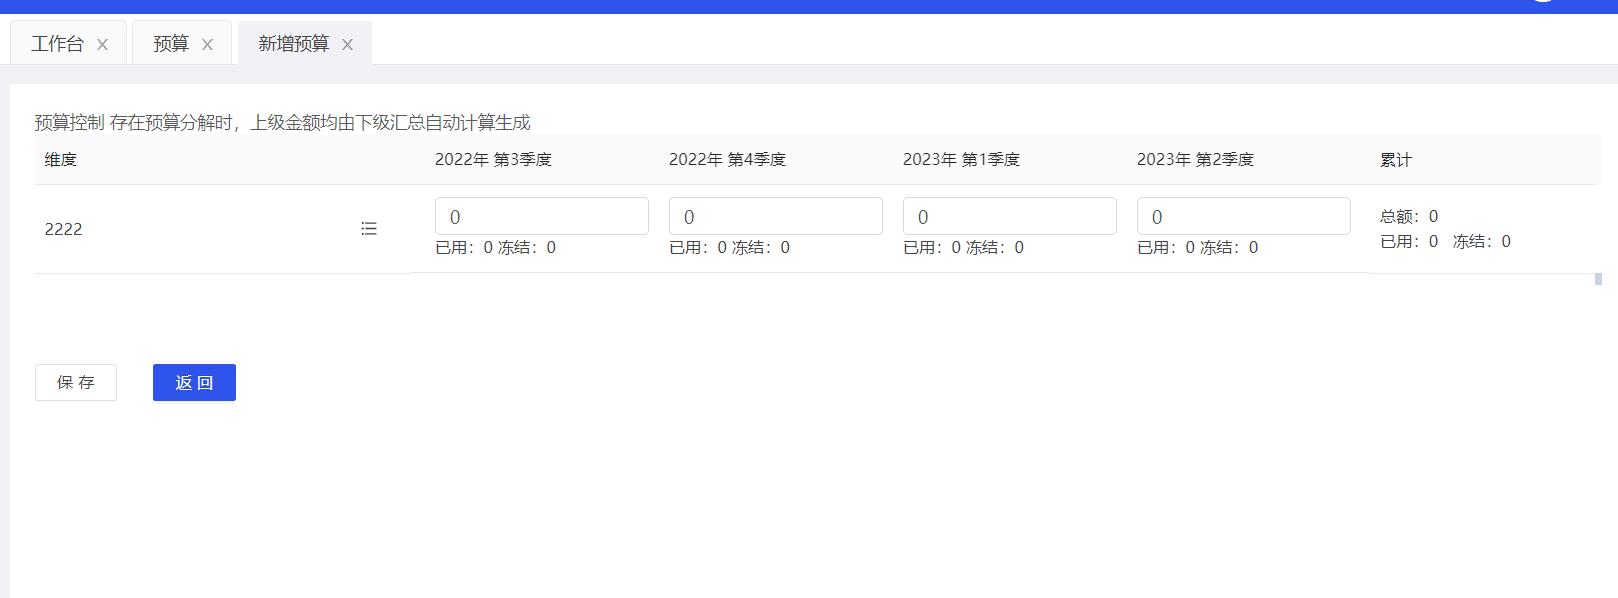Open the list icon in row 2222

[x=369, y=229]
